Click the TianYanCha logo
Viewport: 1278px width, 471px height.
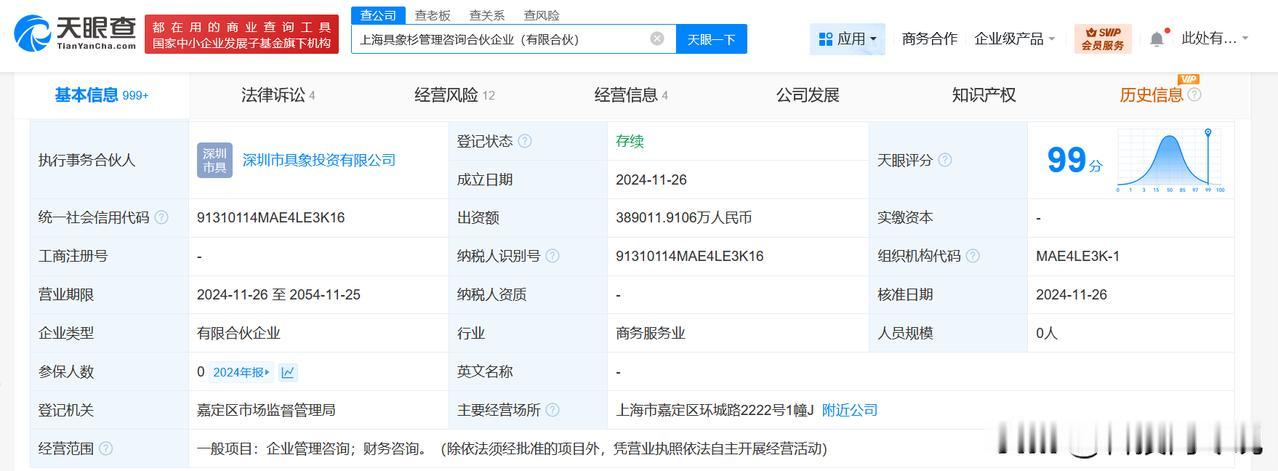pos(75,34)
